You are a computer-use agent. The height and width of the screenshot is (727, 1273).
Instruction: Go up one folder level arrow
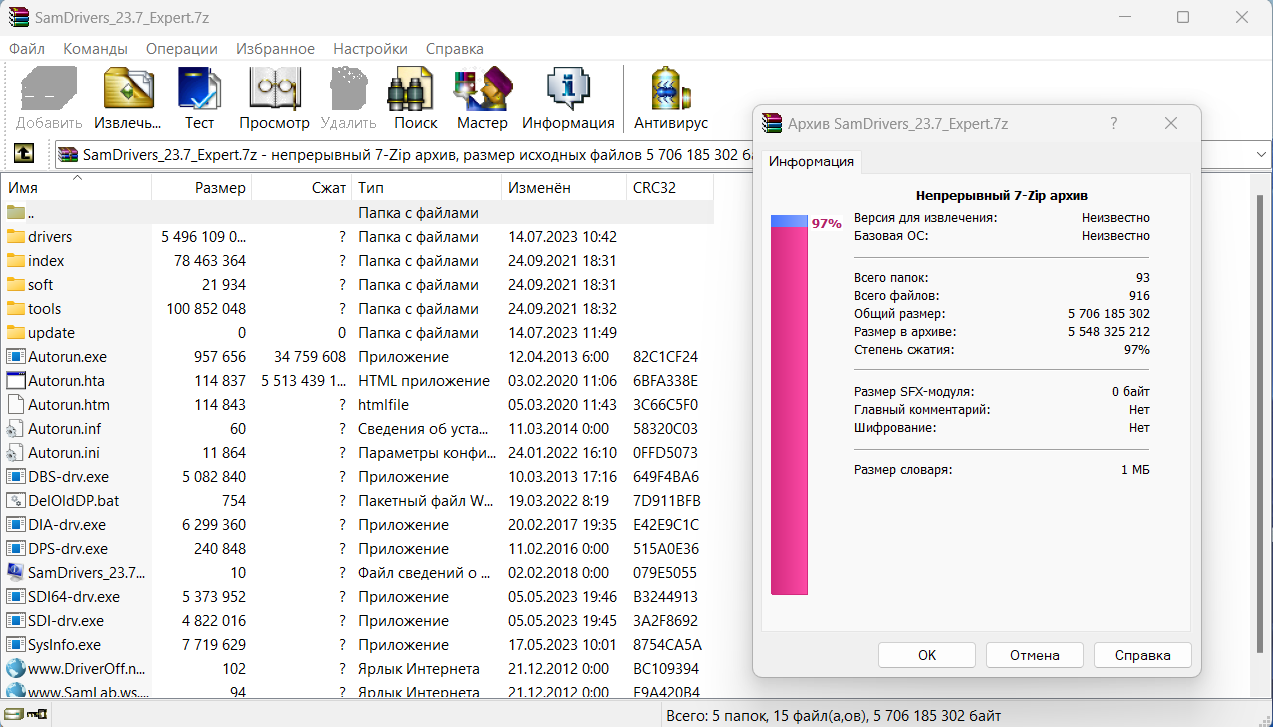[24, 154]
